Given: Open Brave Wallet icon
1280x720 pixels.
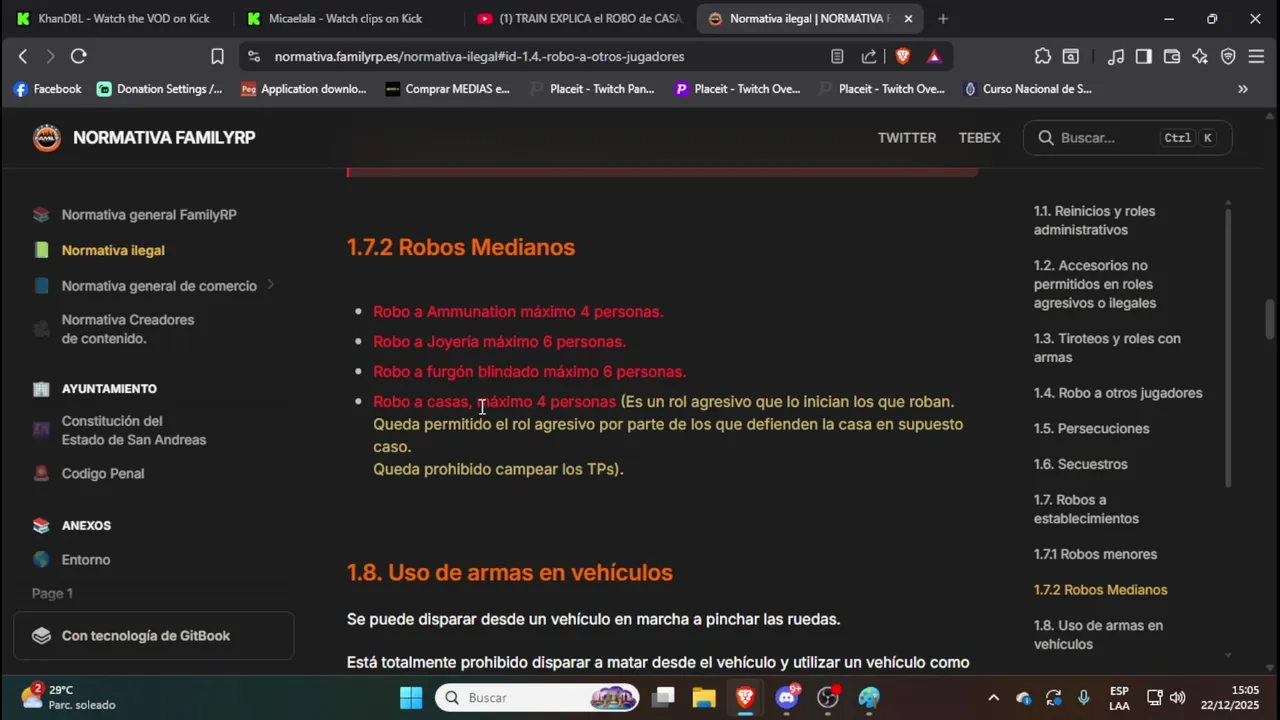Looking at the screenshot, I should click(x=1172, y=57).
